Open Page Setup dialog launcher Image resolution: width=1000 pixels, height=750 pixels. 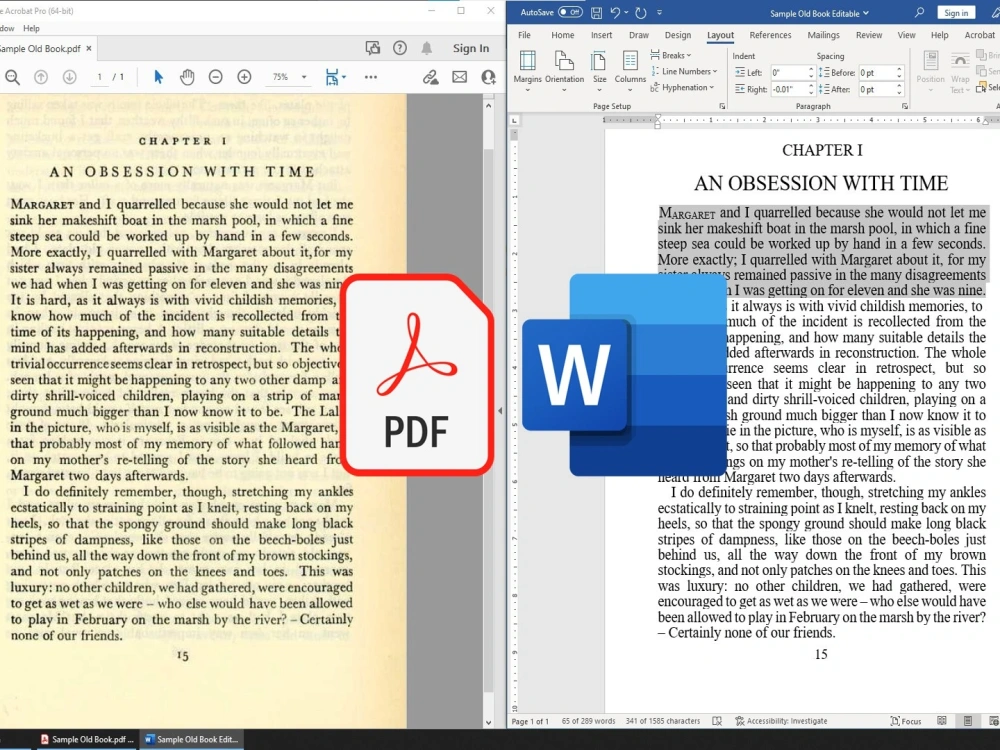(x=722, y=107)
